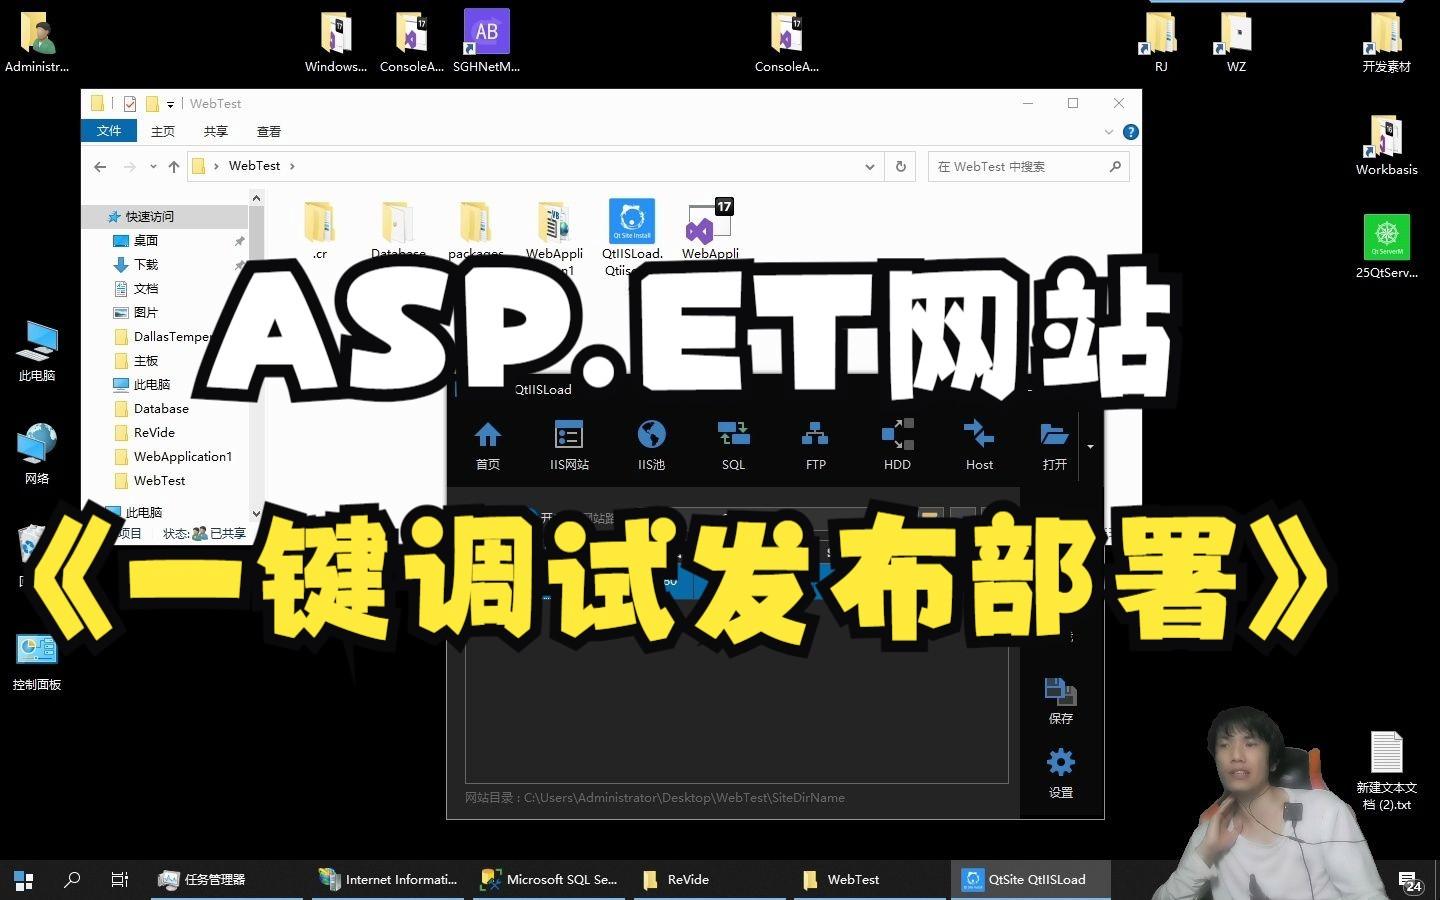Image resolution: width=1440 pixels, height=900 pixels.
Task: Select 下载 in the navigation pane
Action: point(146,264)
